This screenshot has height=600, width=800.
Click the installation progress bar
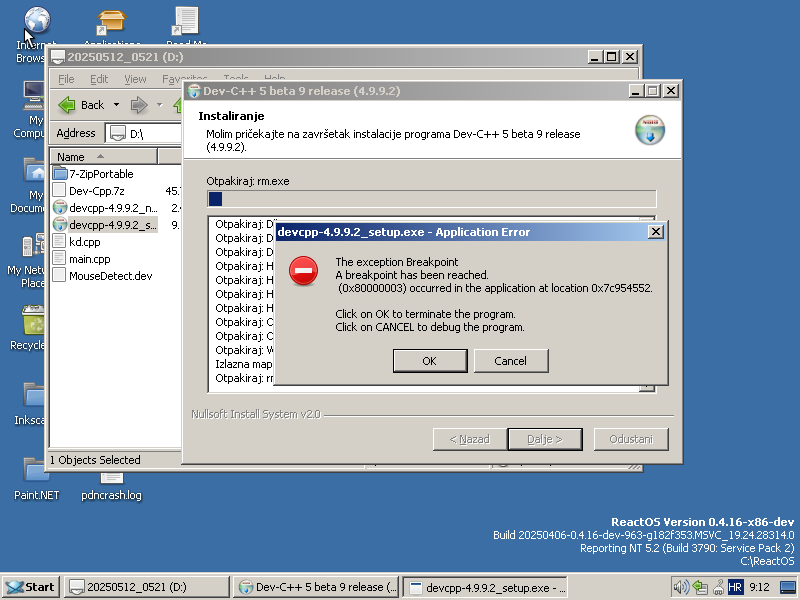[x=432, y=198]
